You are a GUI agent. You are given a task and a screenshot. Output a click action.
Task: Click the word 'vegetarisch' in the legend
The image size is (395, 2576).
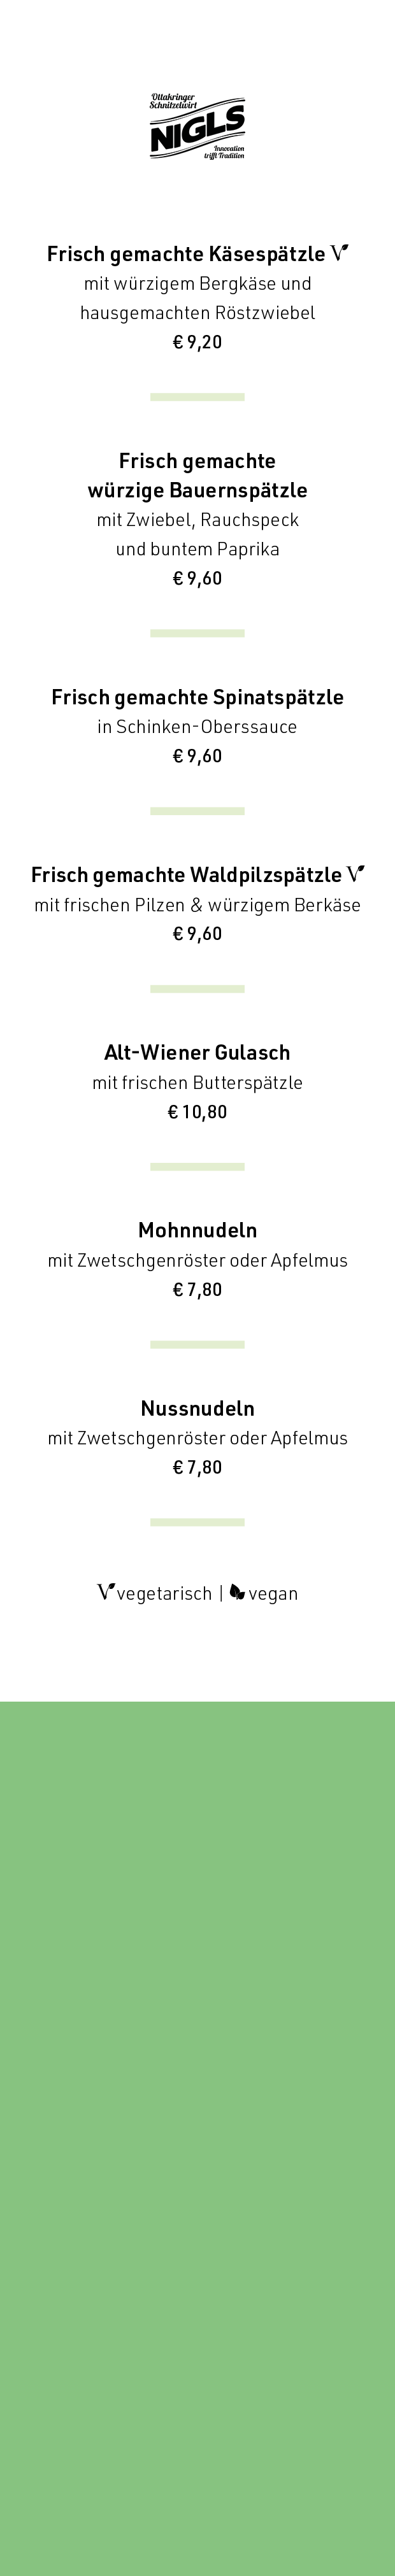[x=164, y=1594]
